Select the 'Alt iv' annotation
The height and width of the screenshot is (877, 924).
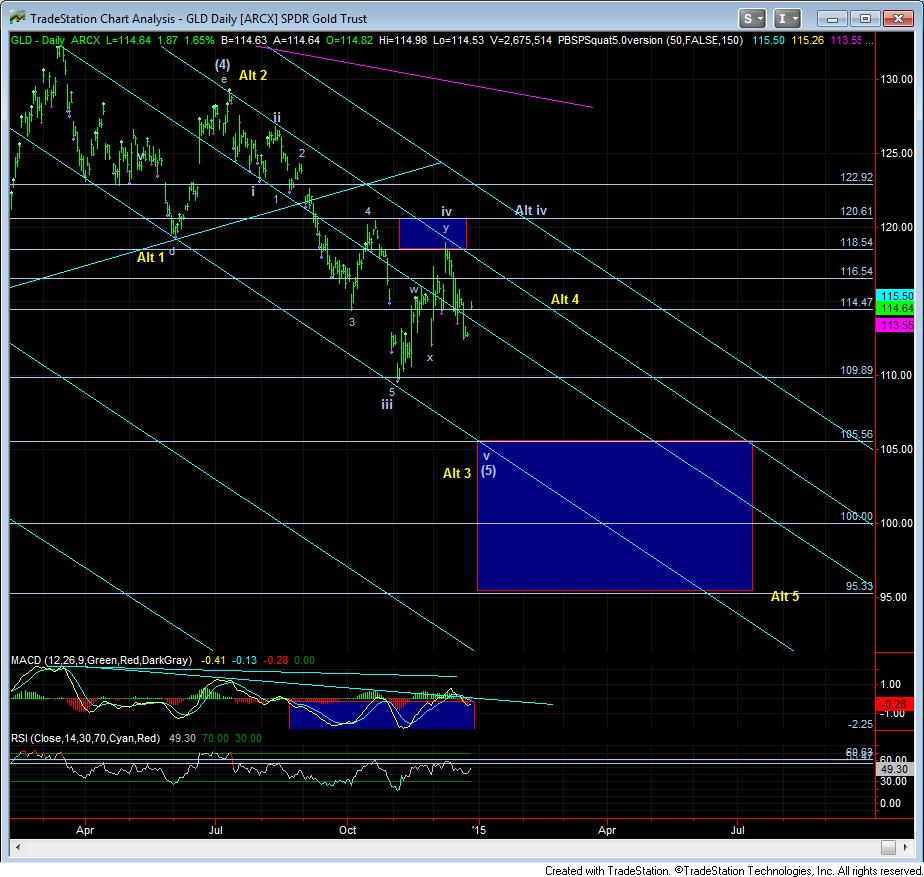pos(531,210)
